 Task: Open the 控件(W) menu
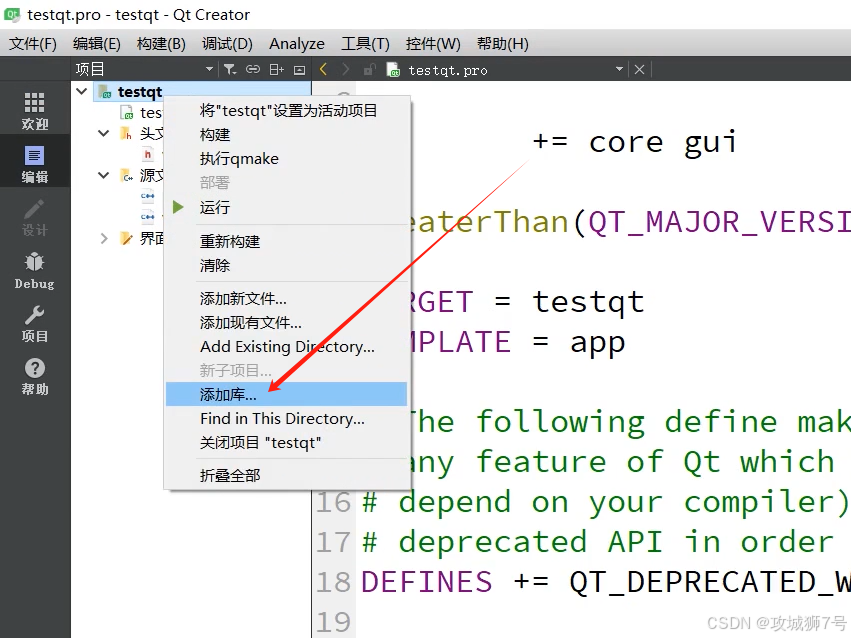tap(433, 43)
